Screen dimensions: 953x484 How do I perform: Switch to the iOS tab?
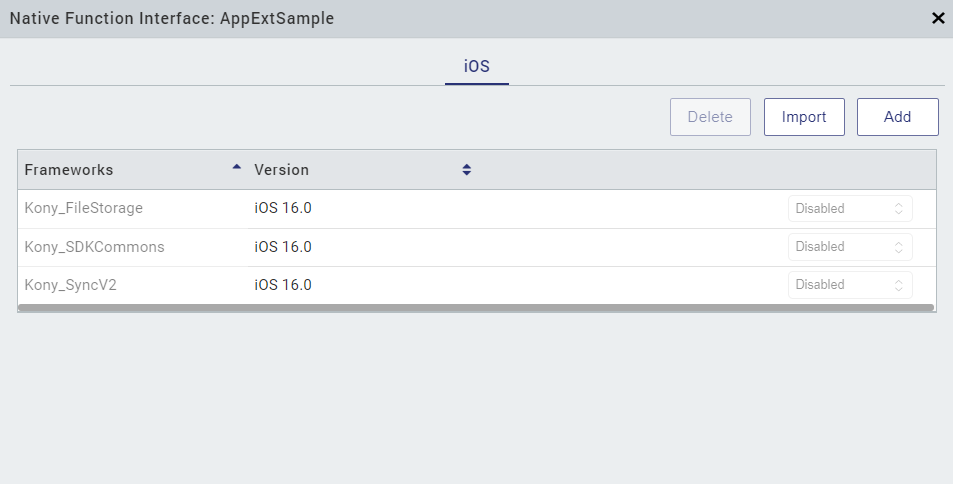click(x=477, y=66)
